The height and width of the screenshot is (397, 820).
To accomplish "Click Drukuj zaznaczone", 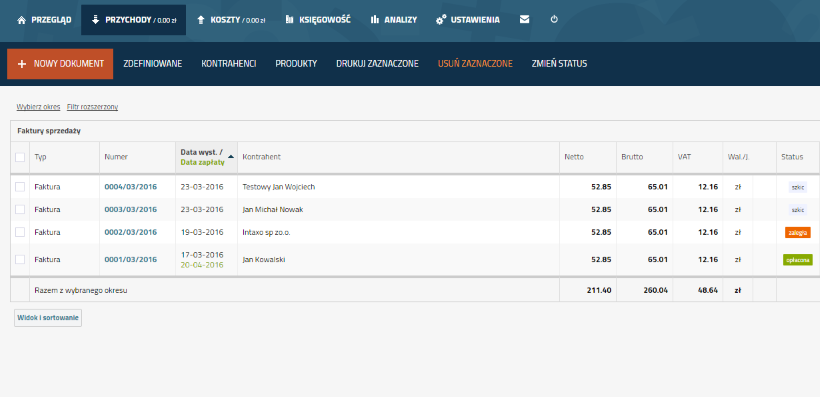I will pyautogui.click(x=377, y=64).
